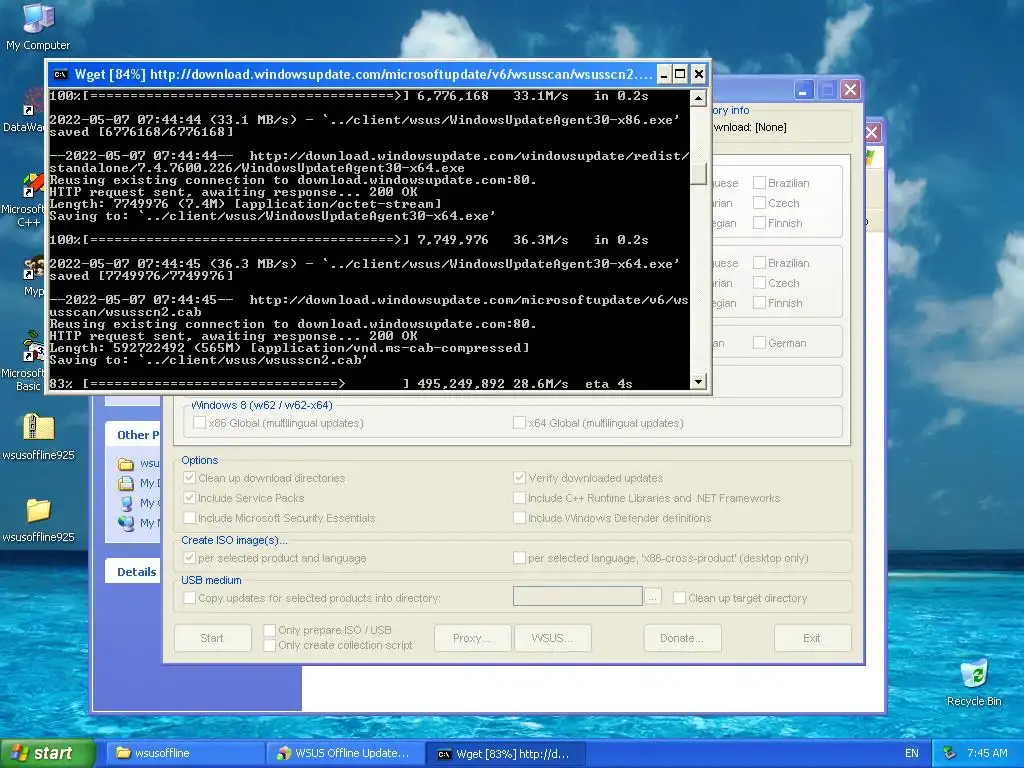Viewport: 1024px width, 768px height.
Task: Check Windows 8 x64 Global checkbox
Action: (x=519, y=423)
